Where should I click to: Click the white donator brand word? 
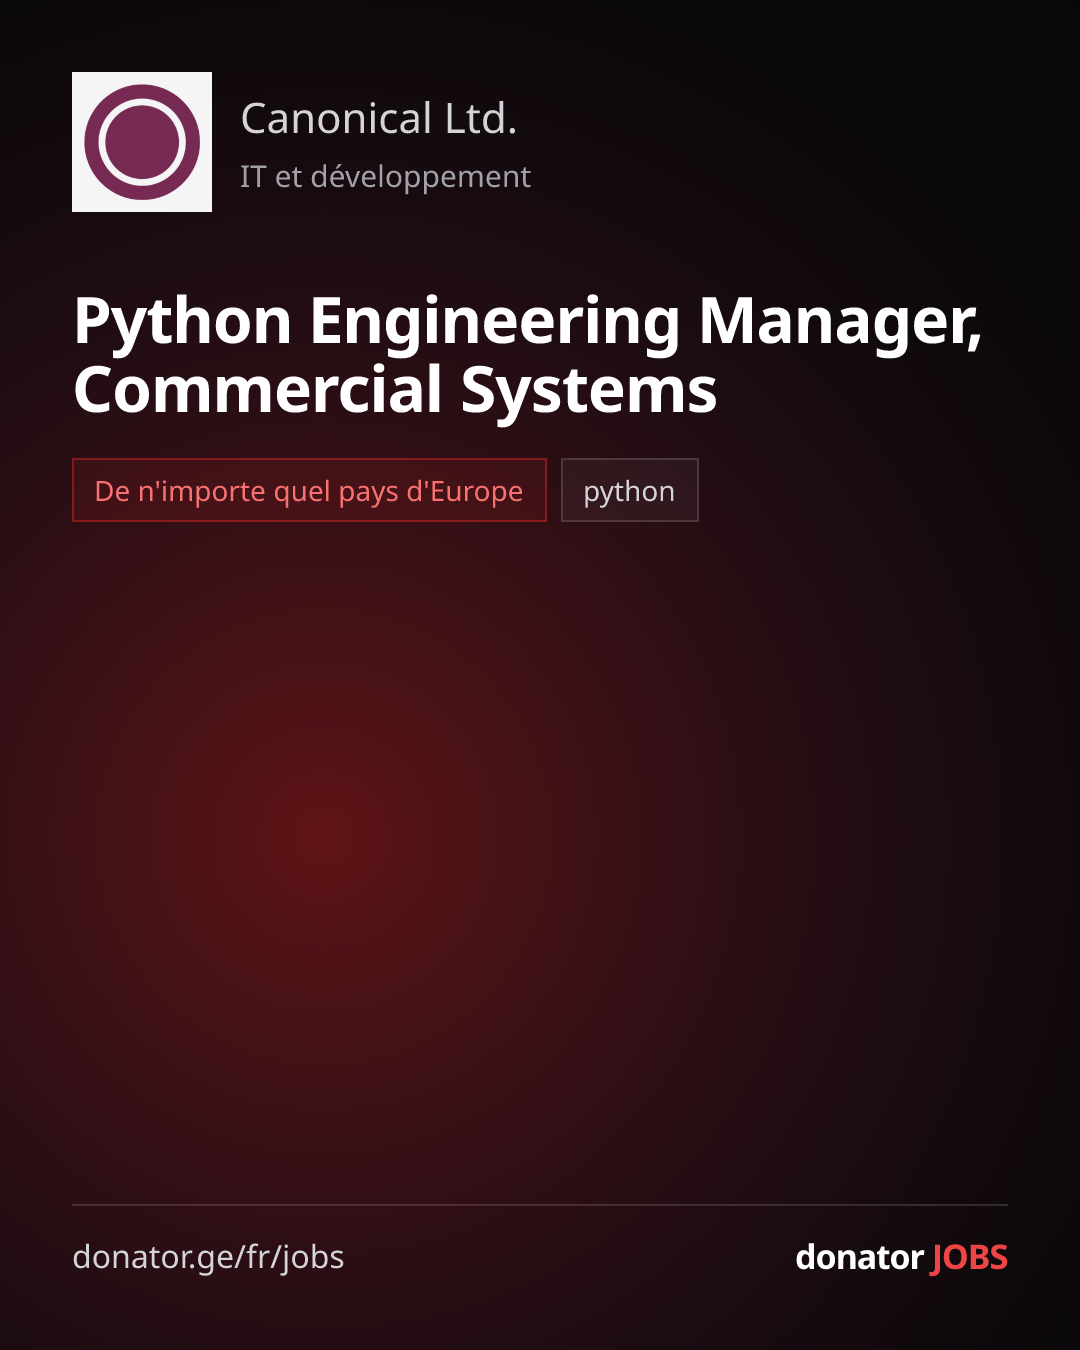click(859, 1257)
